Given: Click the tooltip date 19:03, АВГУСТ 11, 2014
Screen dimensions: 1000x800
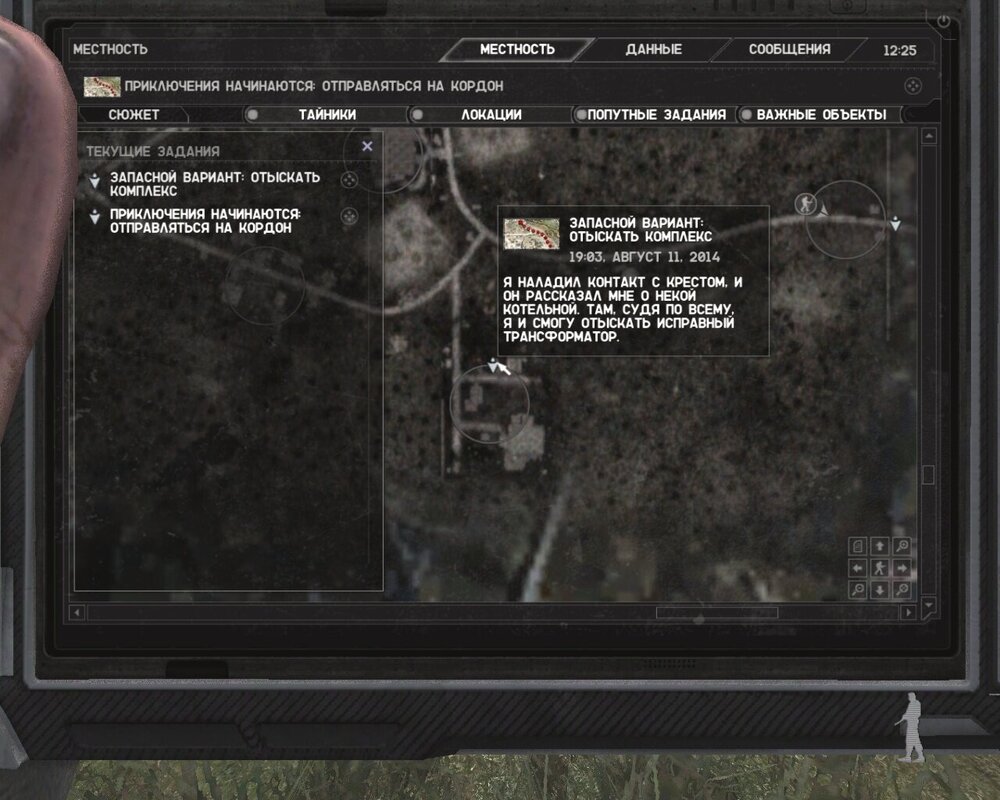Looking at the screenshot, I should point(644,257).
